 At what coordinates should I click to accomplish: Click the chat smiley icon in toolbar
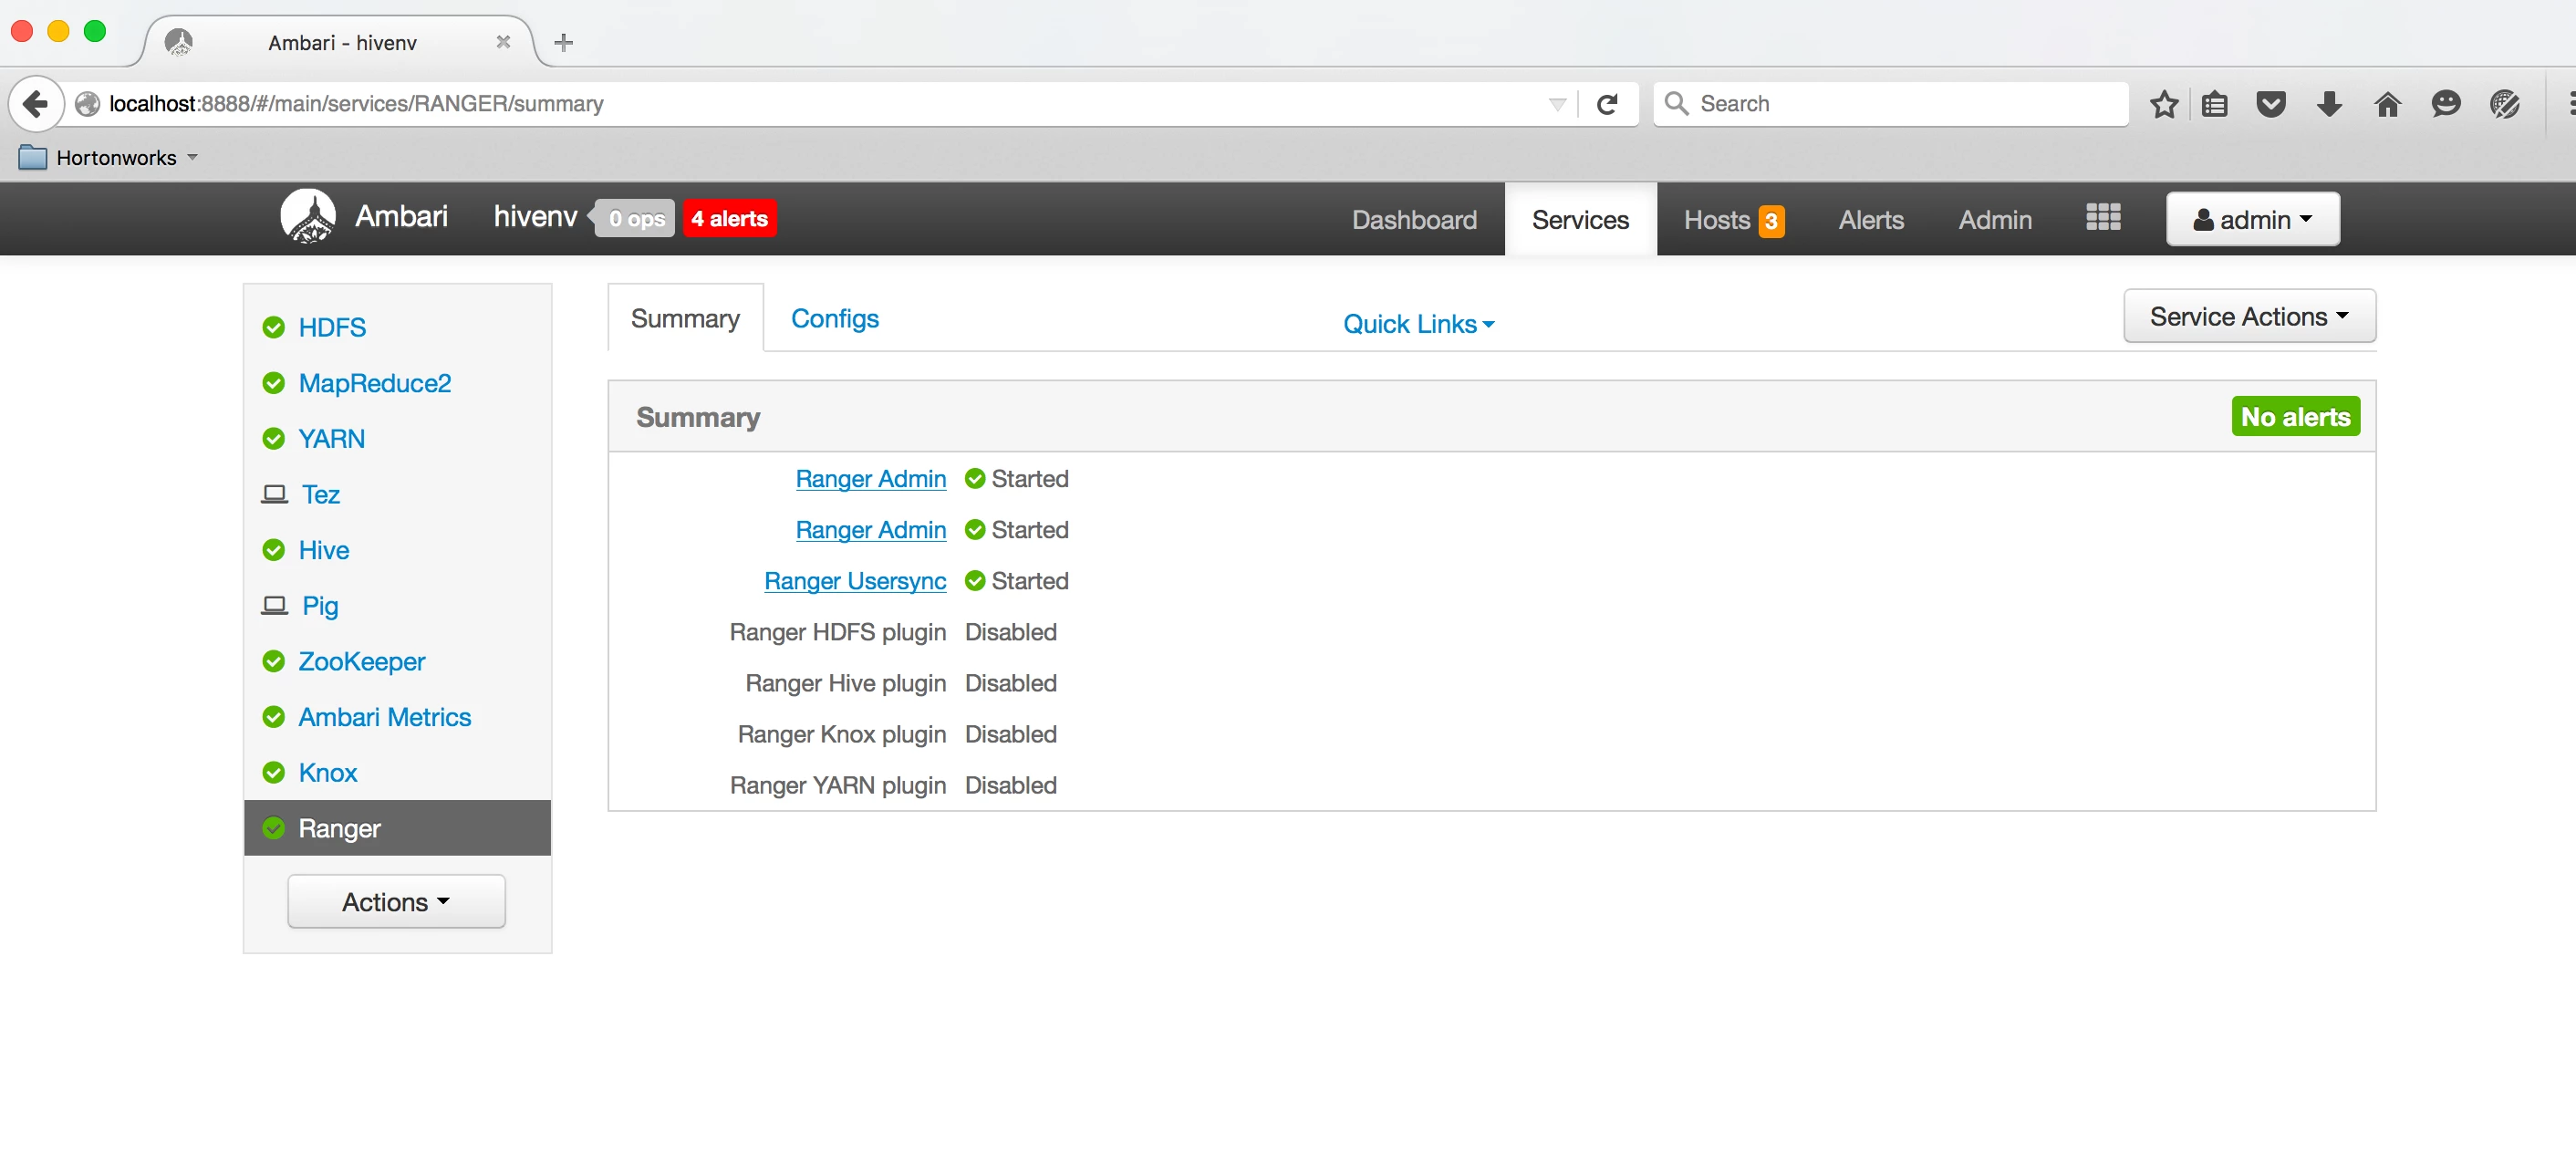tap(2445, 104)
